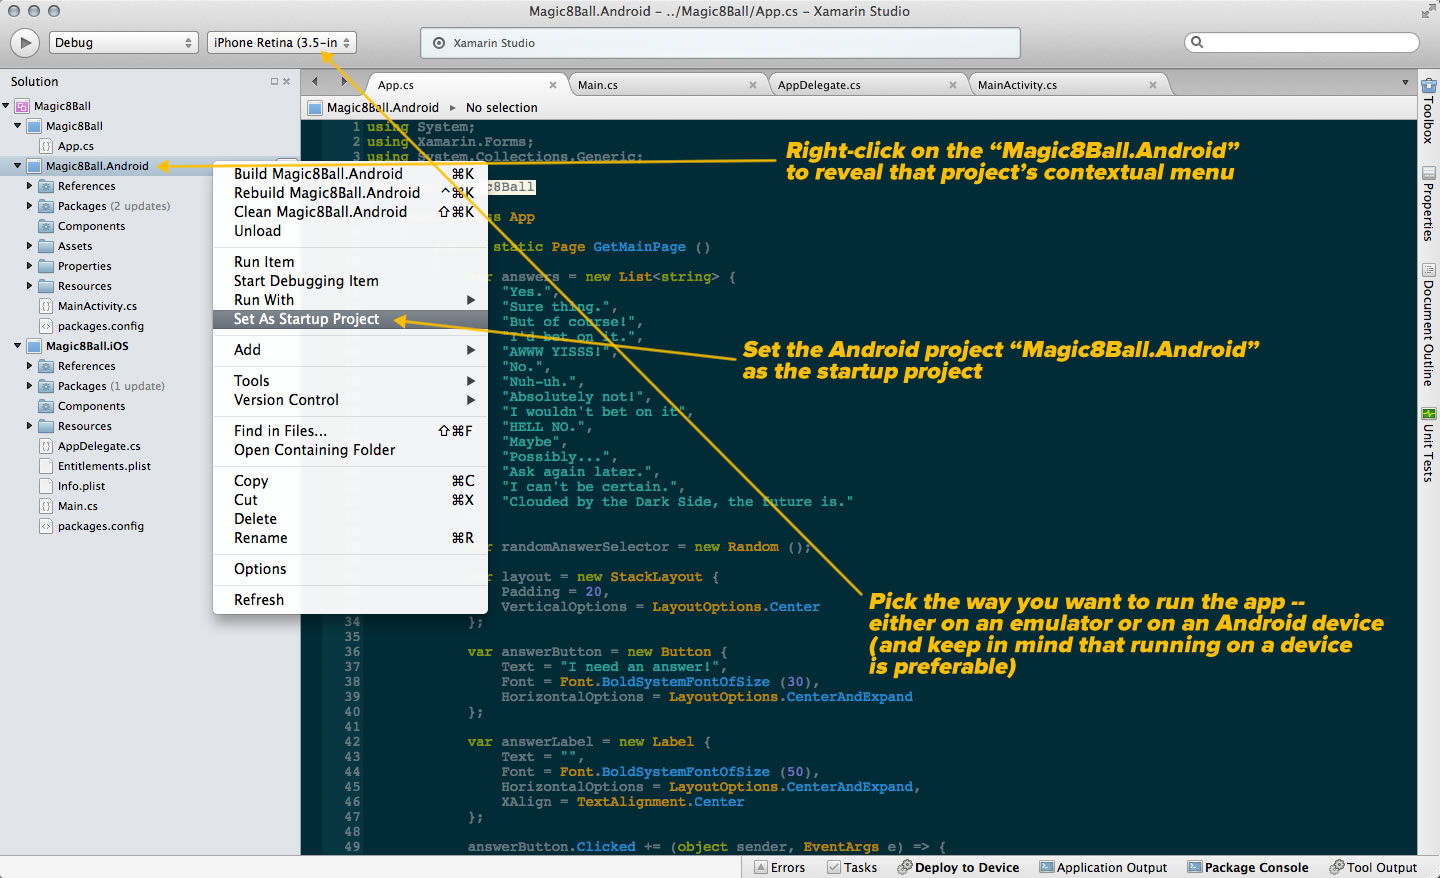Open the Version Control submenu
Screen dimensions: 1440x878
pyautogui.click(x=351, y=400)
